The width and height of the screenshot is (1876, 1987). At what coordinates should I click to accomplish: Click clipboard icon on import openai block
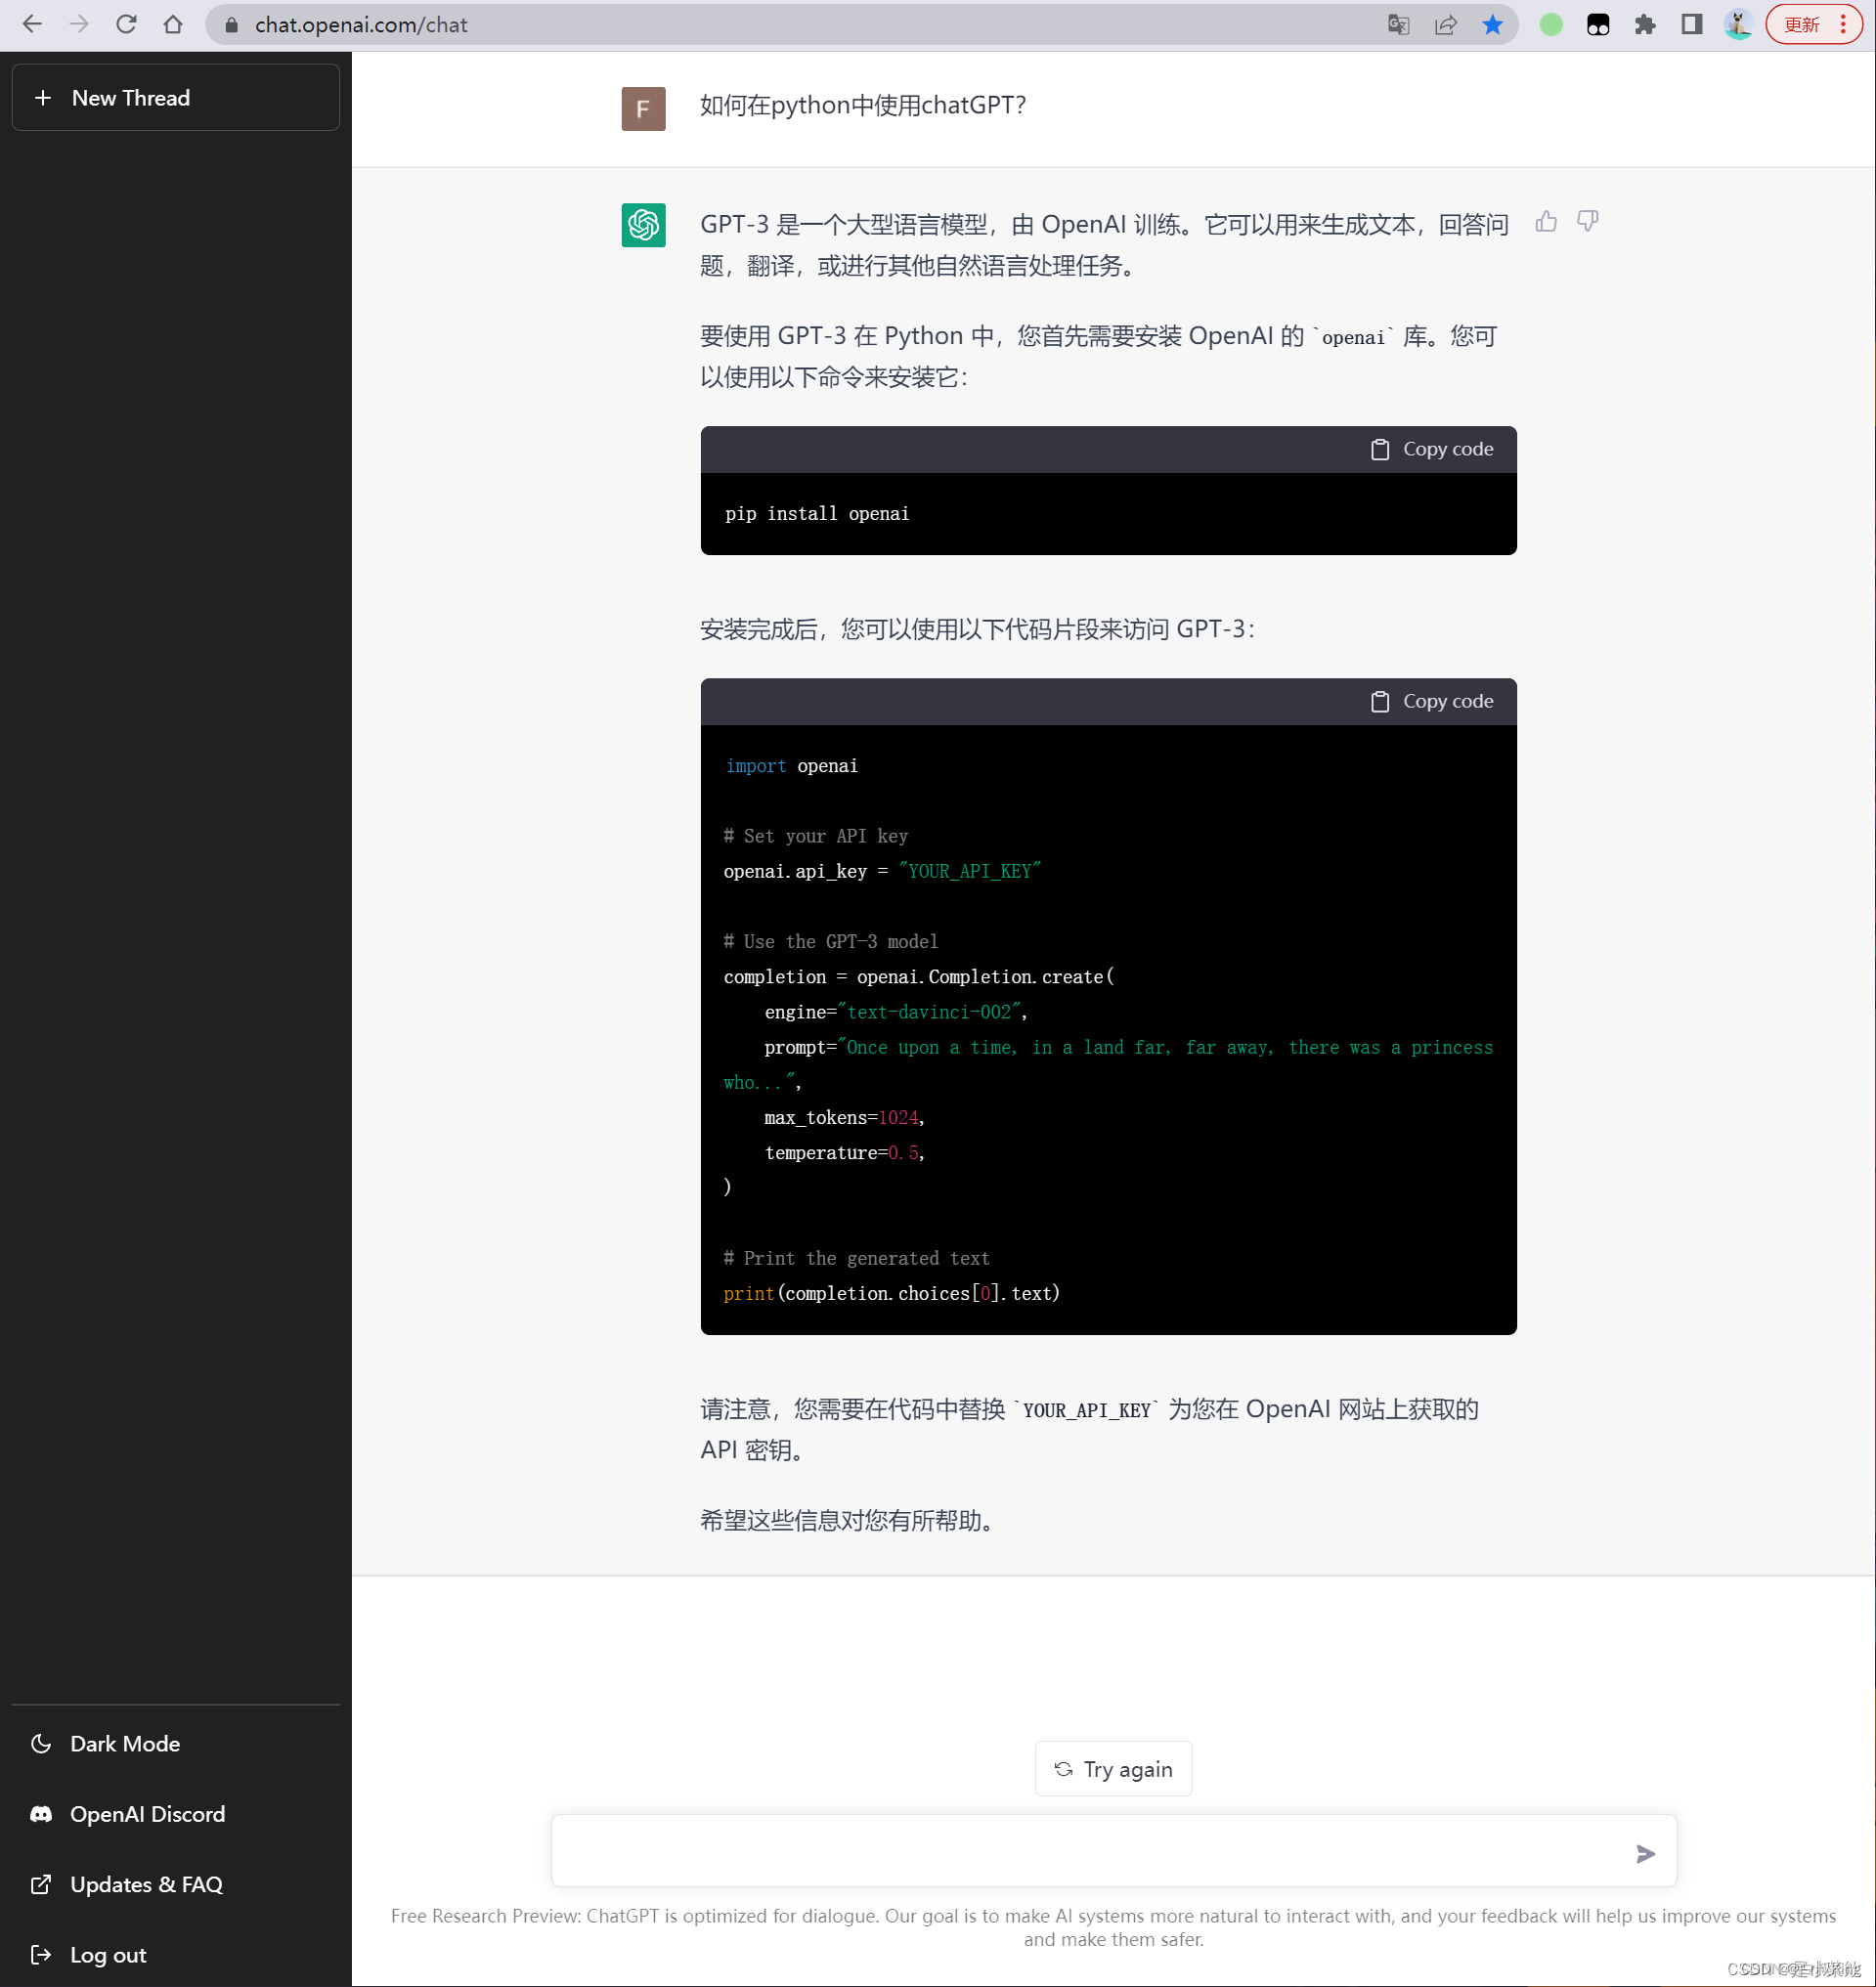[1380, 702]
